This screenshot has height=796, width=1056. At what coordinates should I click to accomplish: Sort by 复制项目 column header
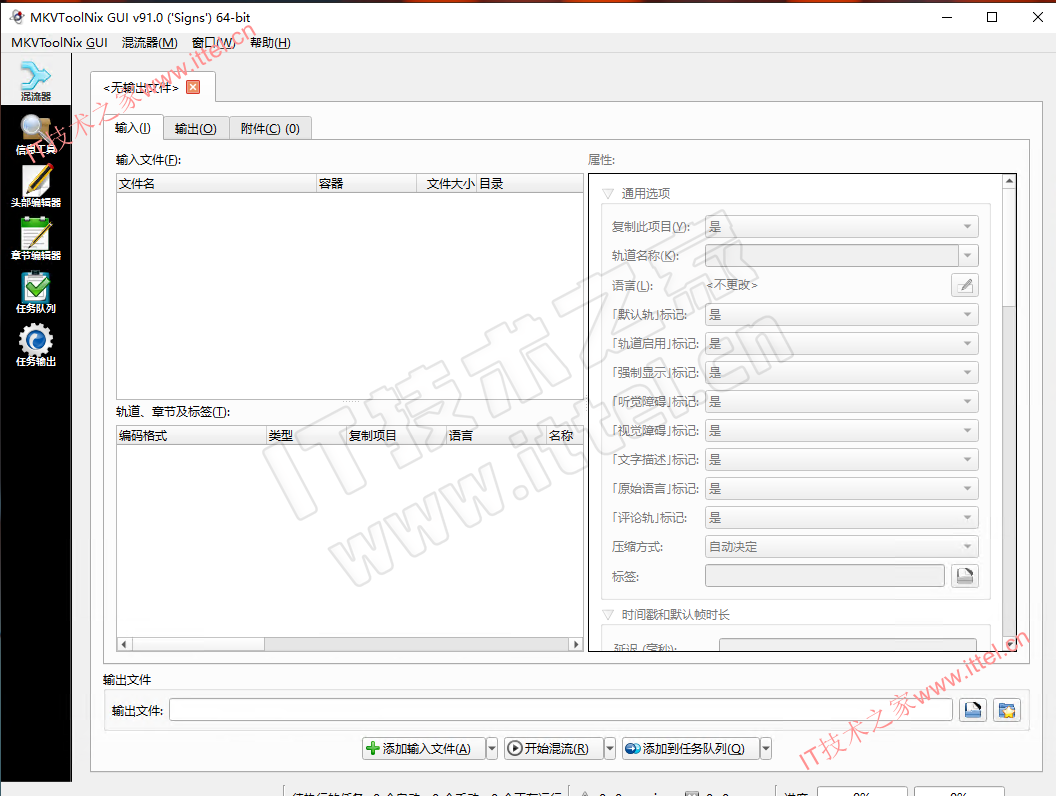tap(397, 436)
